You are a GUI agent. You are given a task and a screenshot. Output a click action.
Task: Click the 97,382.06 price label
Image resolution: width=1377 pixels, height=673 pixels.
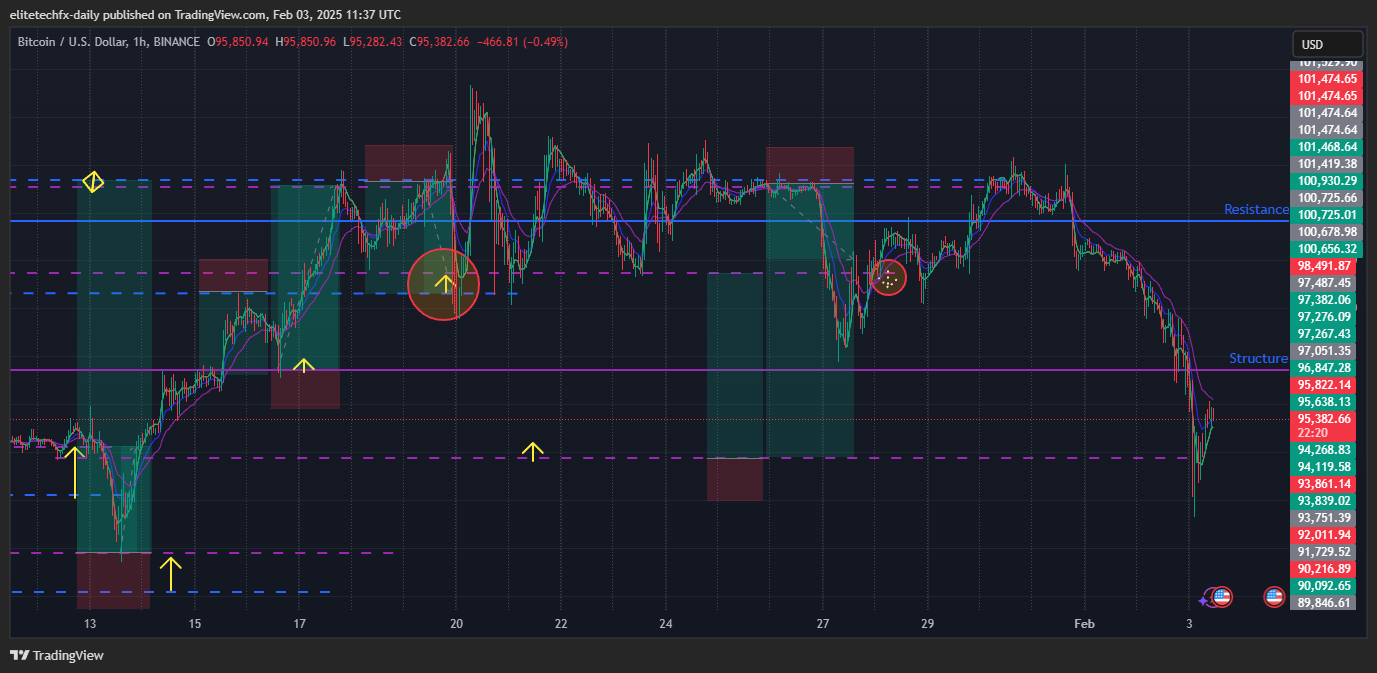click(x=1325, y=299)
